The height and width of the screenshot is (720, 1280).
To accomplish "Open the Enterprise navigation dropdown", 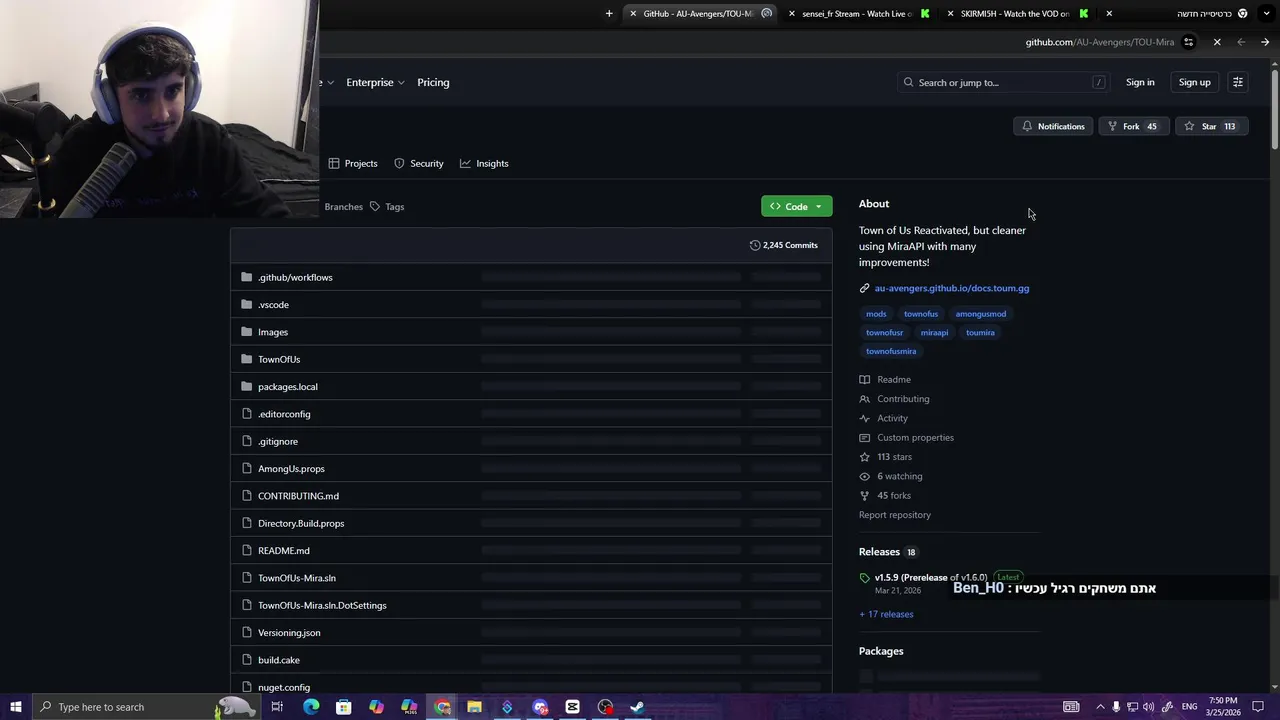I will pos(375,82).
